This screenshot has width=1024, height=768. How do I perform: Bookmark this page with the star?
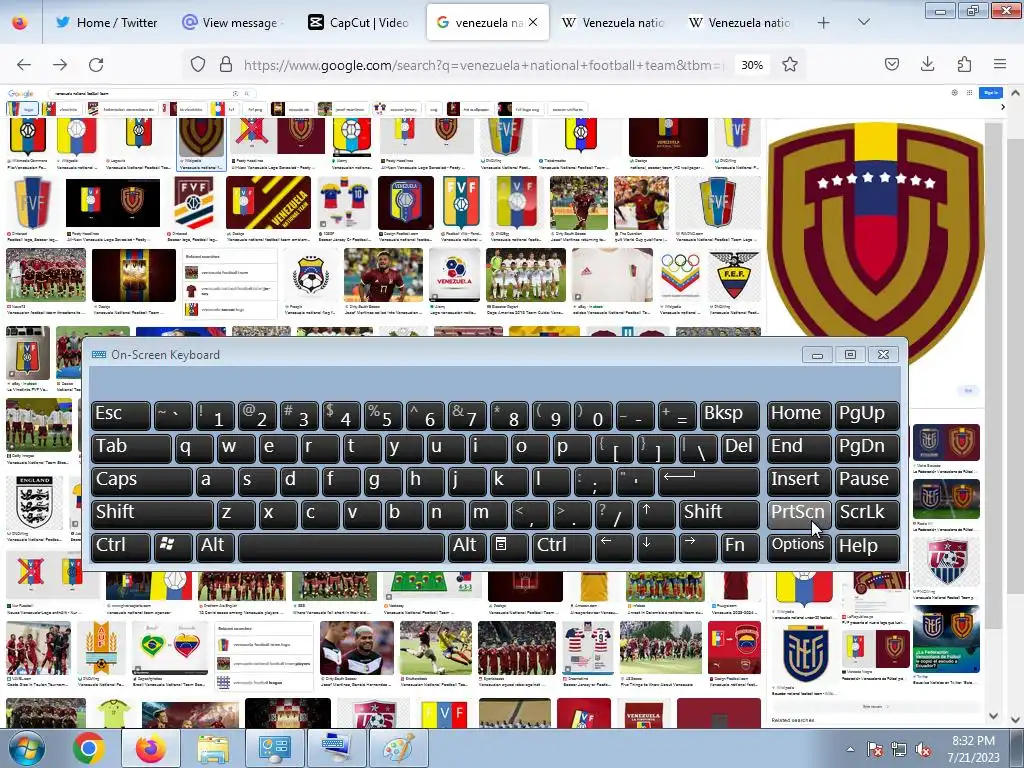pos(790,65)
